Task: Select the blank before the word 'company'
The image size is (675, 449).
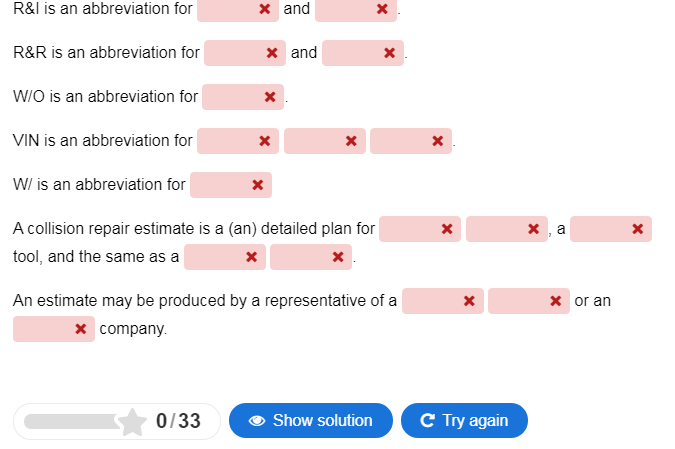Action: tap(54, 329)
